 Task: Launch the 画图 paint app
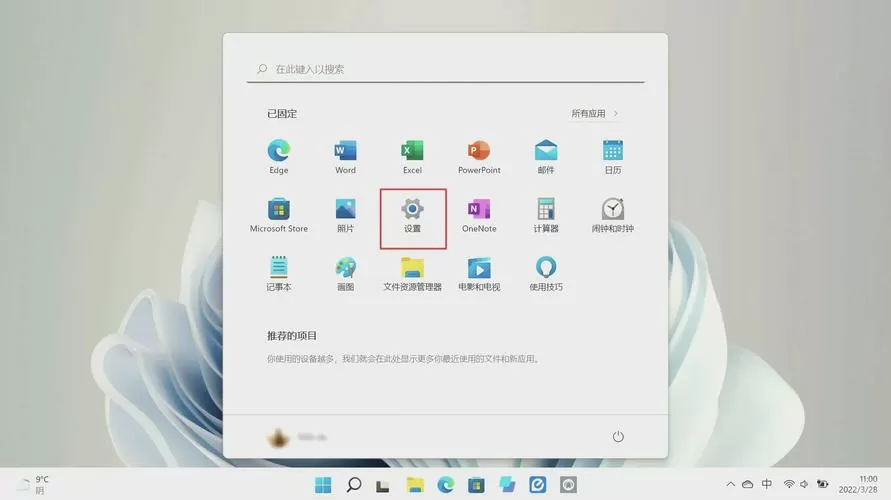pyautogui.click(x=345, y=274)
